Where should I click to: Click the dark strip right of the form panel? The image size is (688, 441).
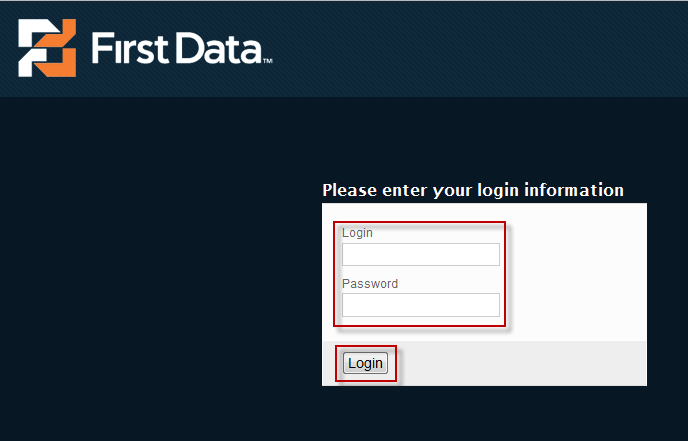667,294
